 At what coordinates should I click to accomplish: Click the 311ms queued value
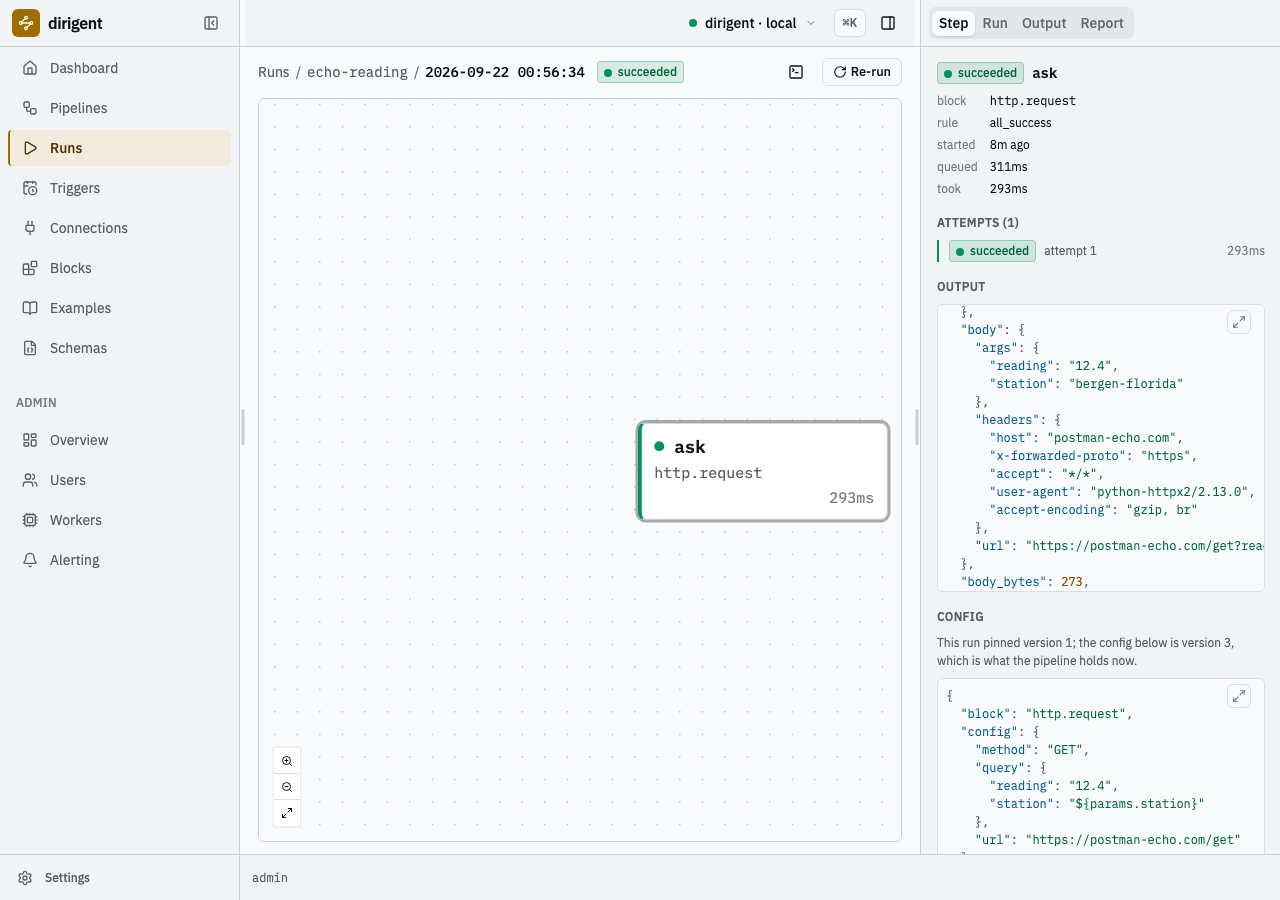pos(1009,167)
